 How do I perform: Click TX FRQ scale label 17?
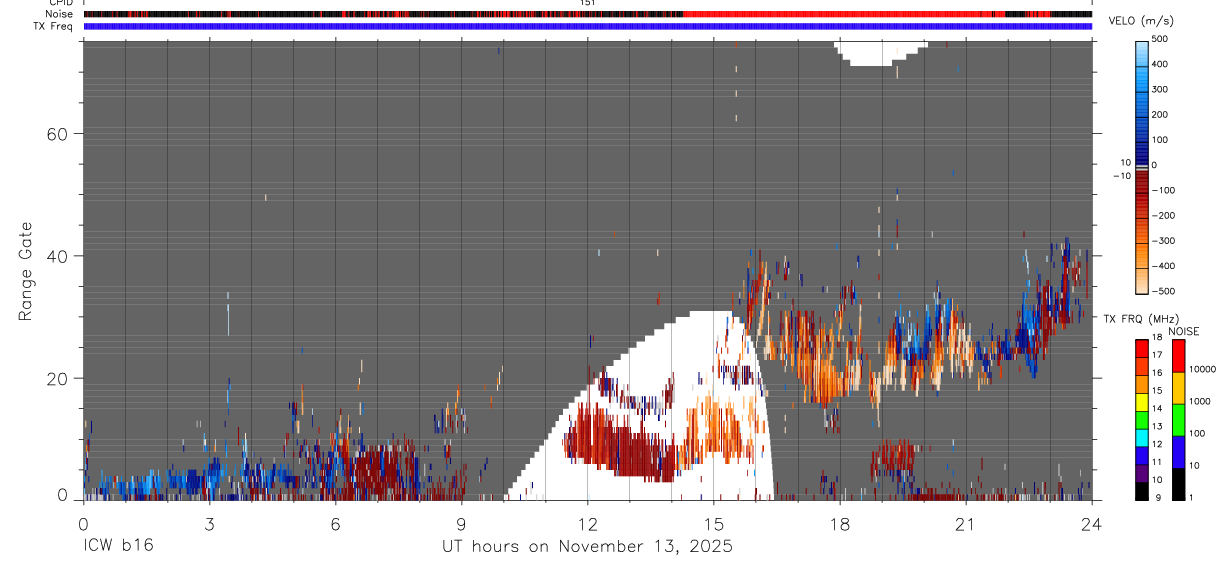point(1157,354)
